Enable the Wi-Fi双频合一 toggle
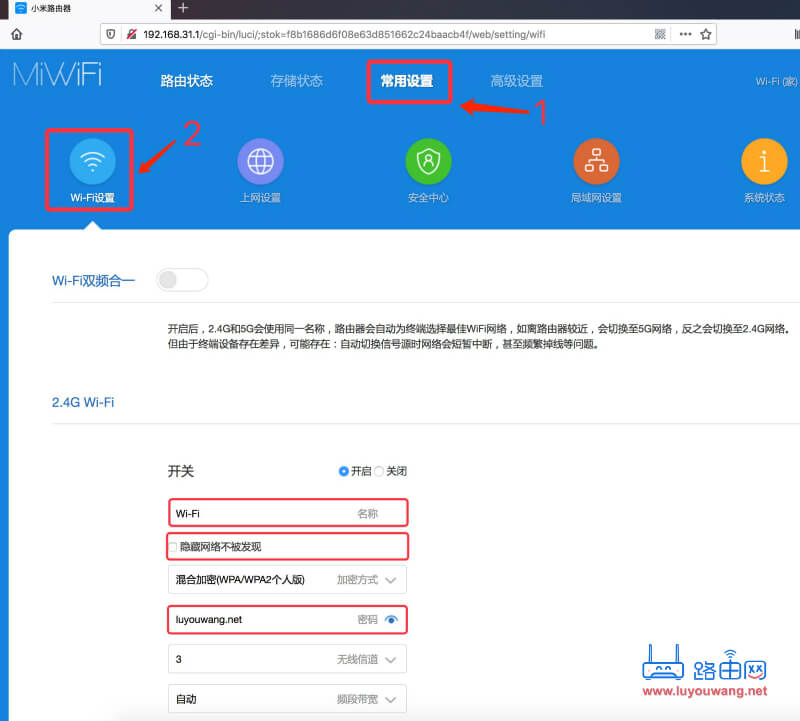The image size is (800, 721). point(181,280)
